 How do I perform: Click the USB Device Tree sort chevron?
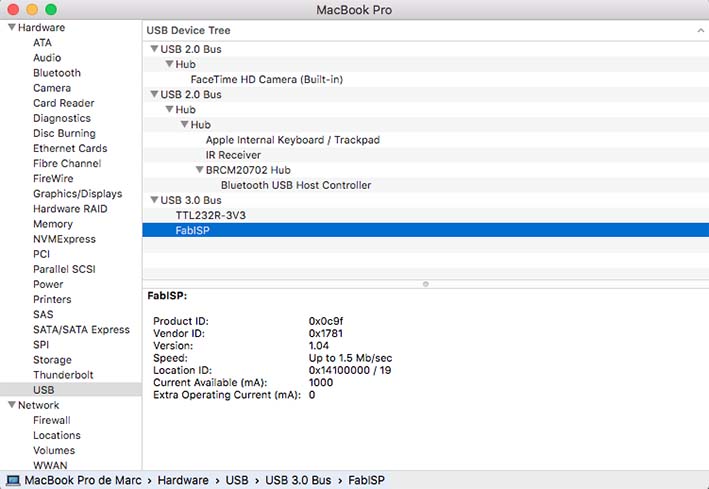click(700, 30)
